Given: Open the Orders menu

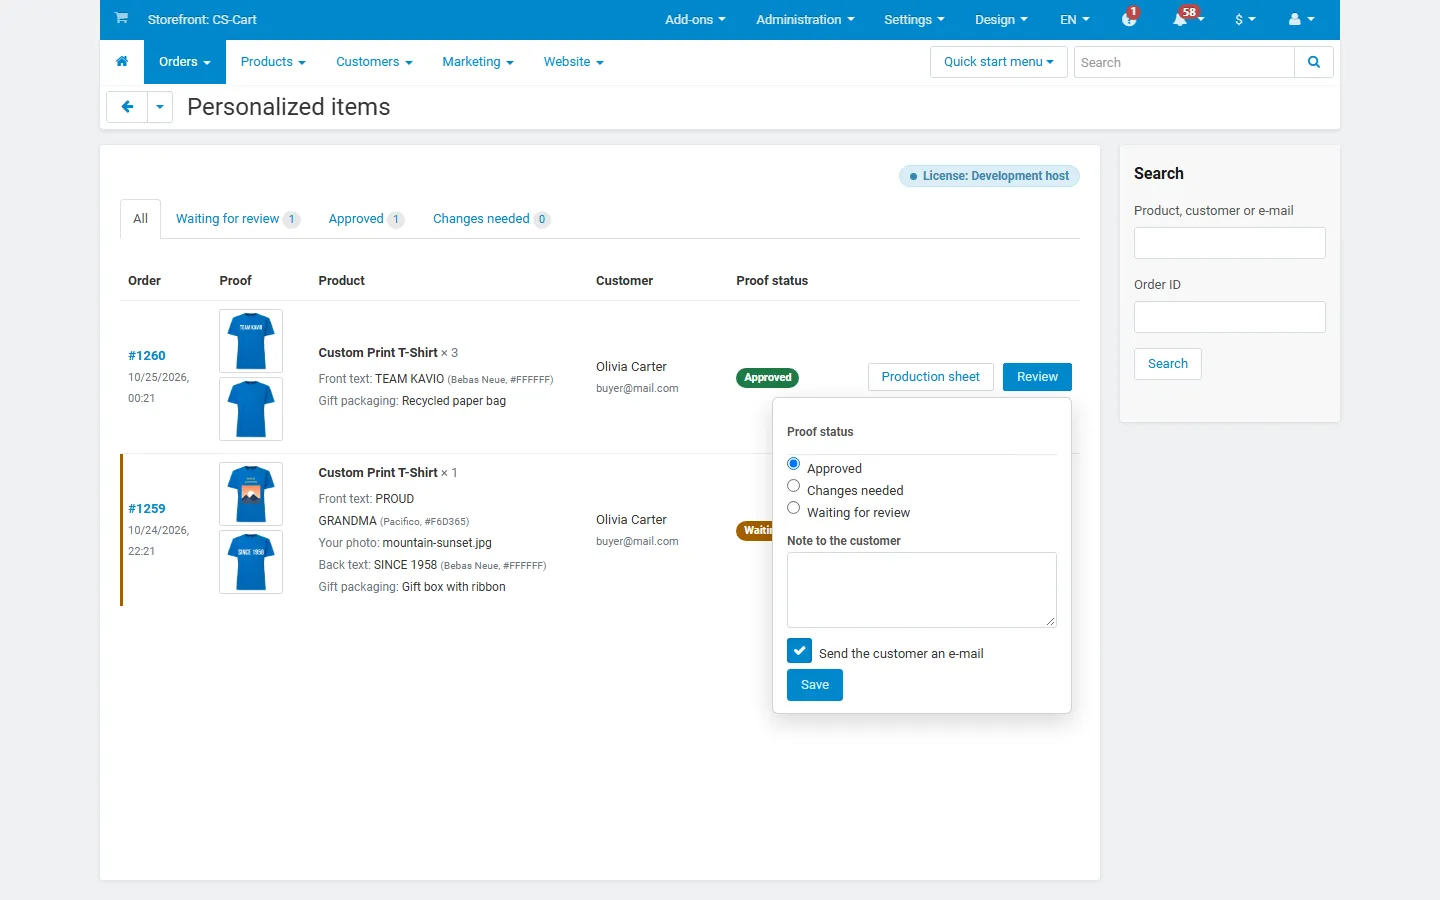Looking at the screenshot, I should point(185,62).
